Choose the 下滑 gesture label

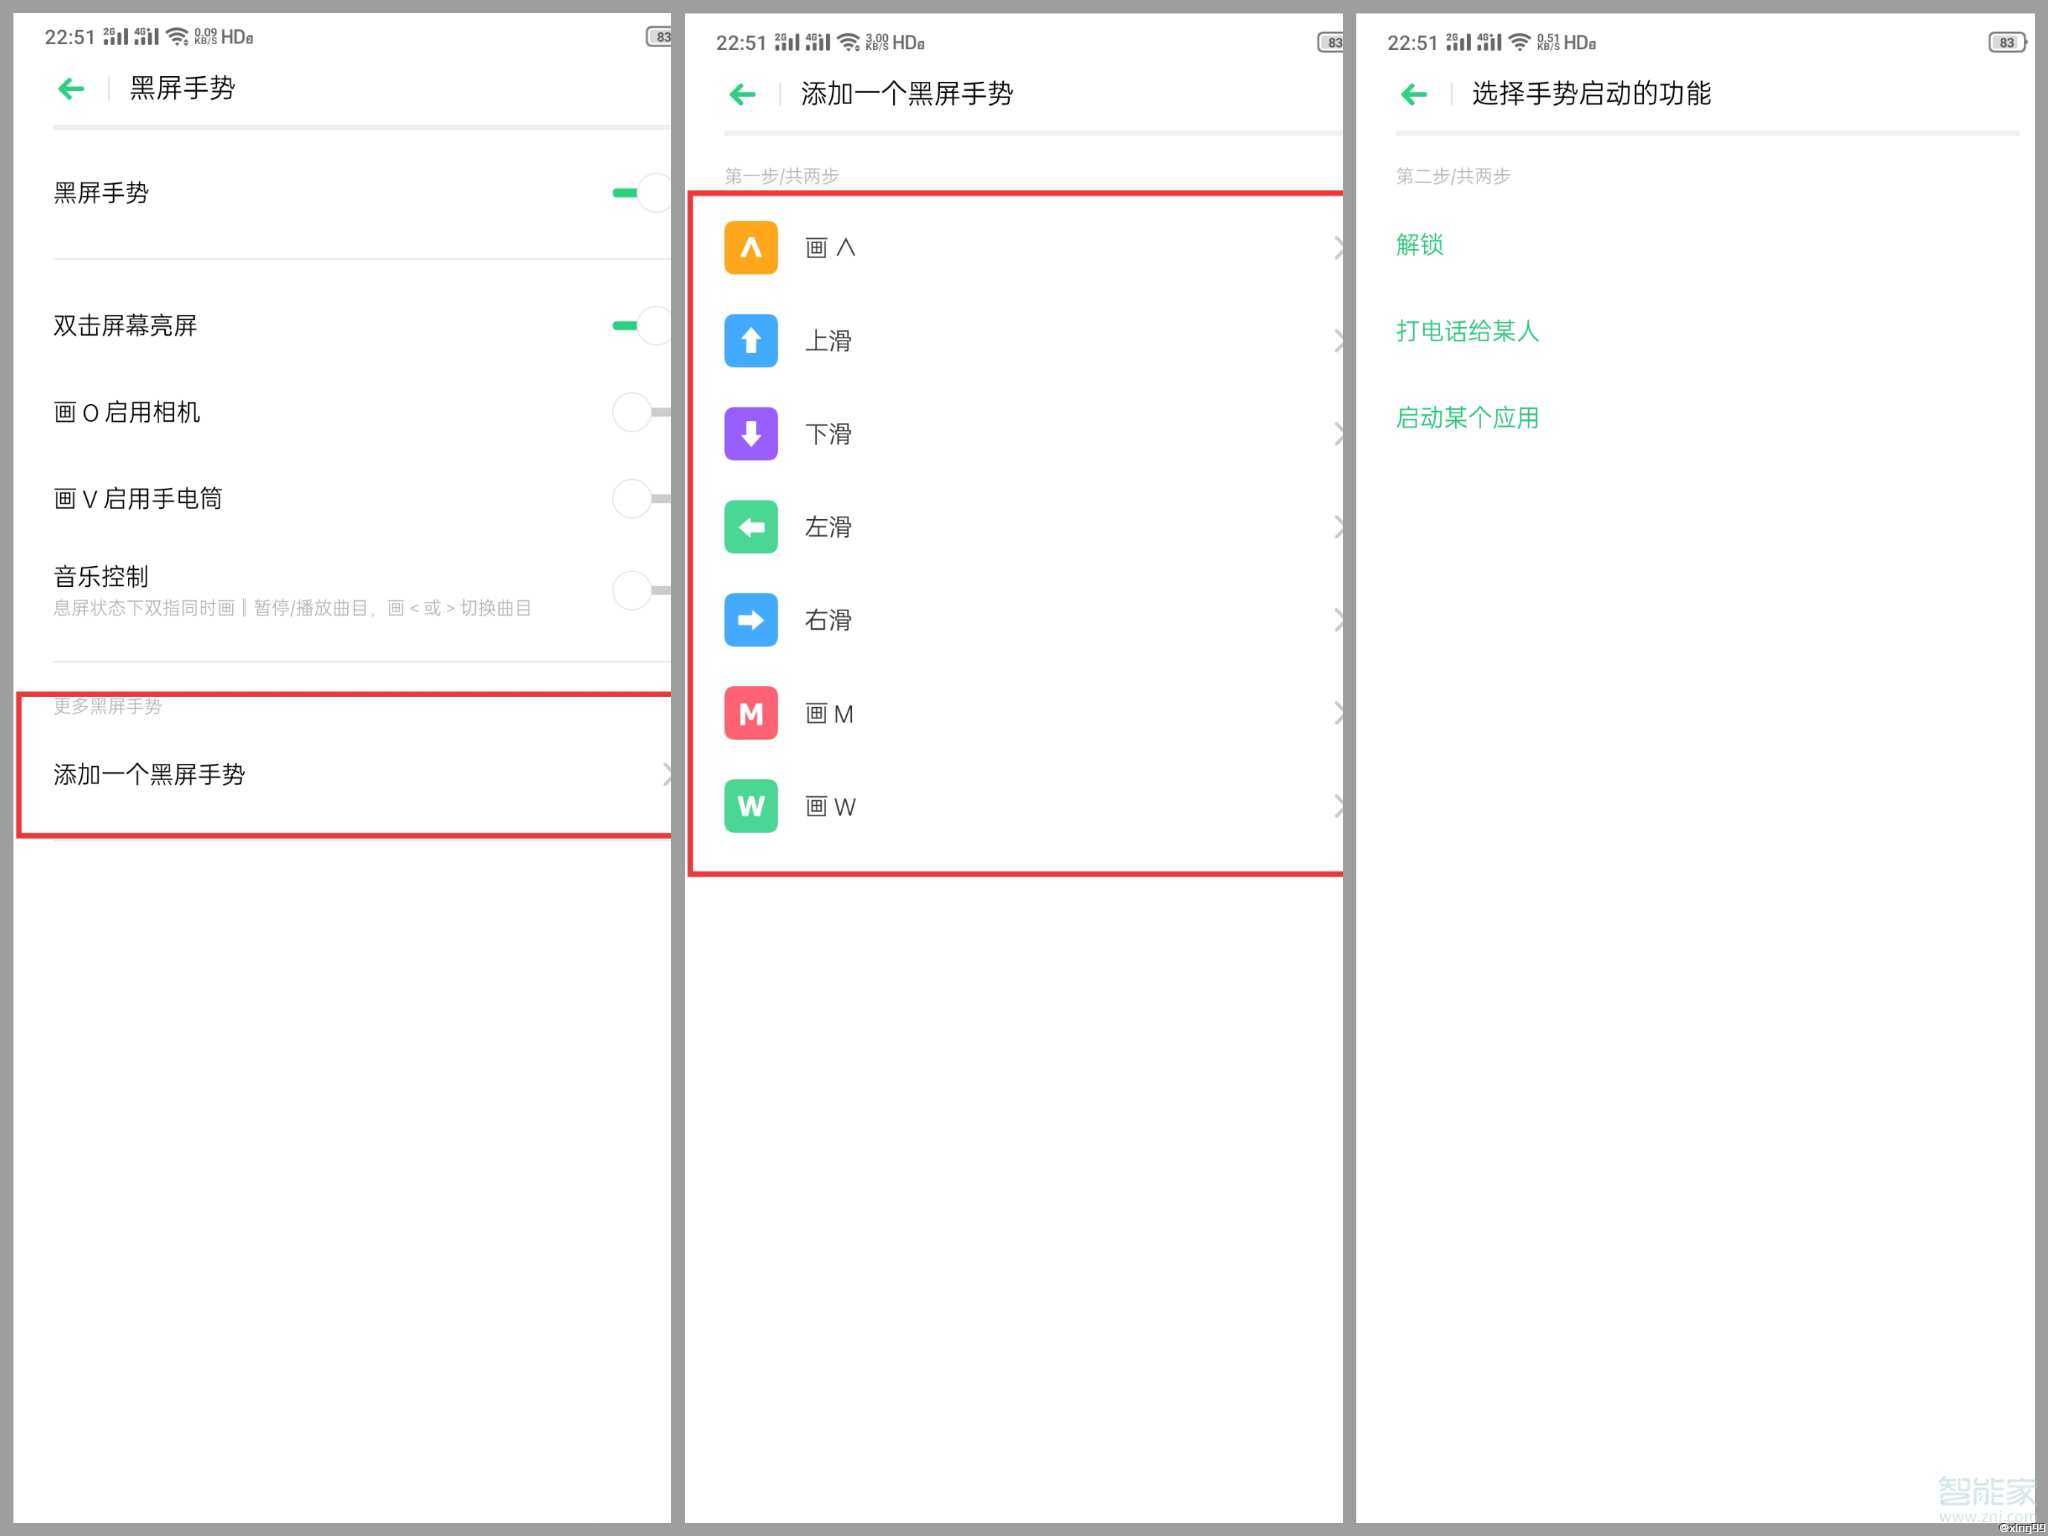[829, 434]
